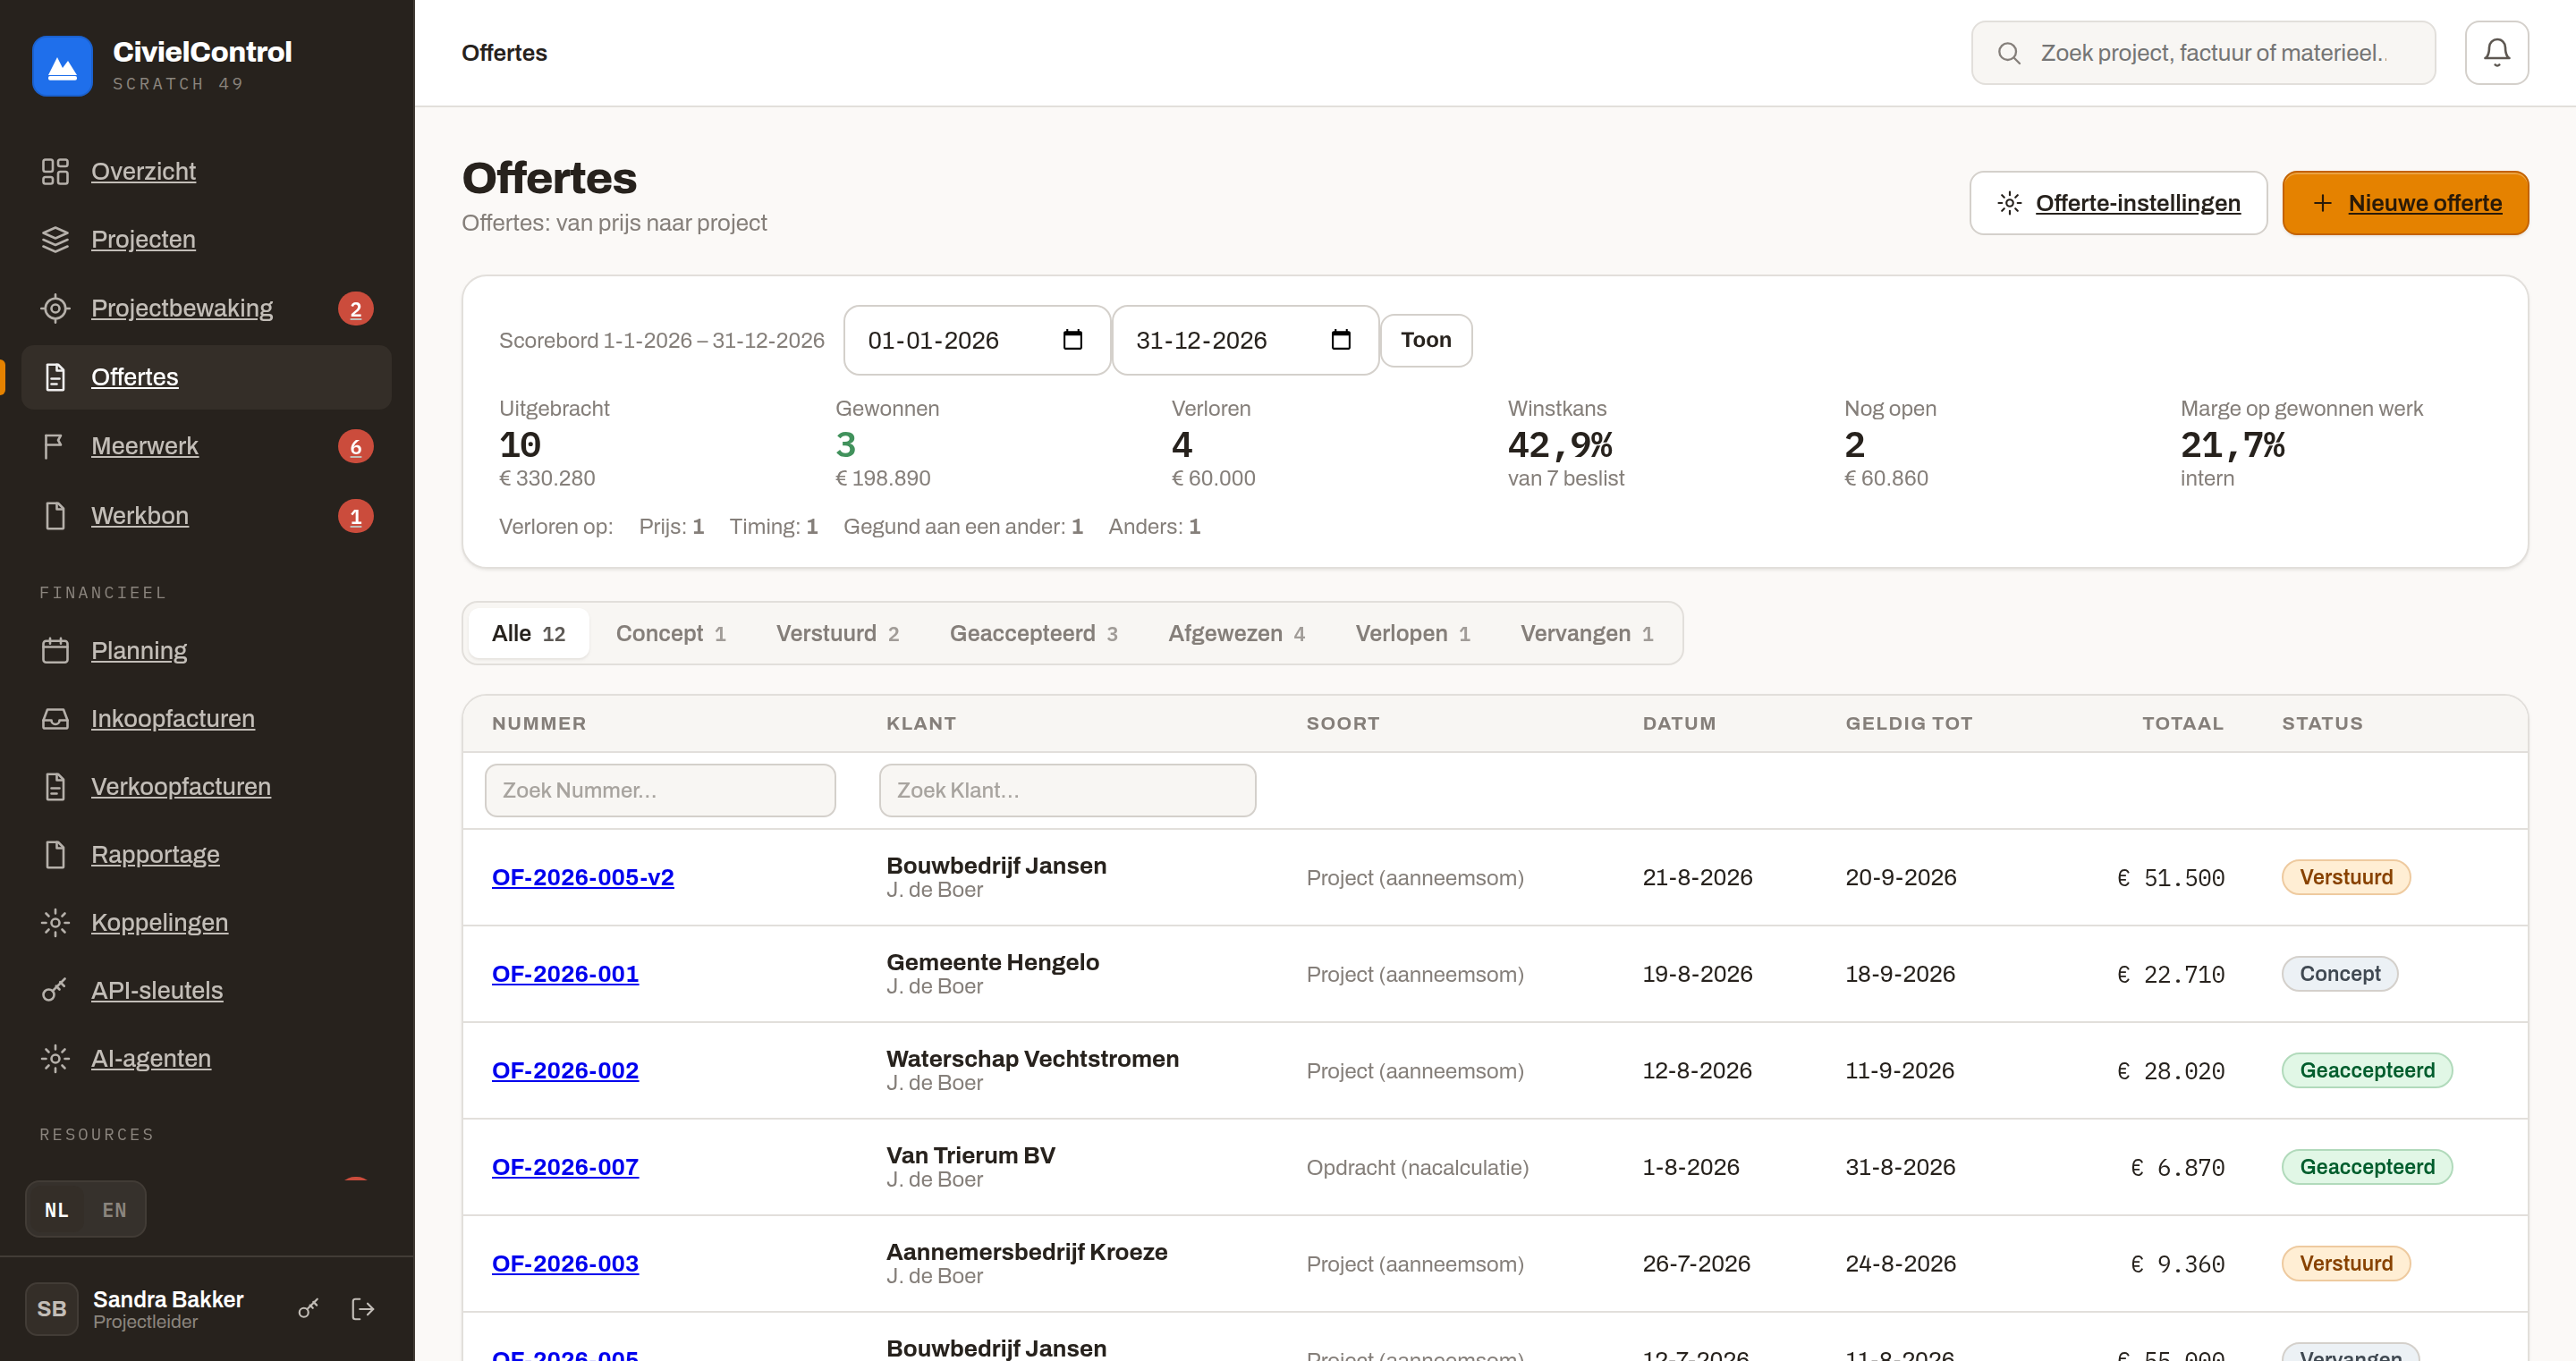Filter by Vervangen tab
The image size is (2576, 1361).
tap(1586, 633)
